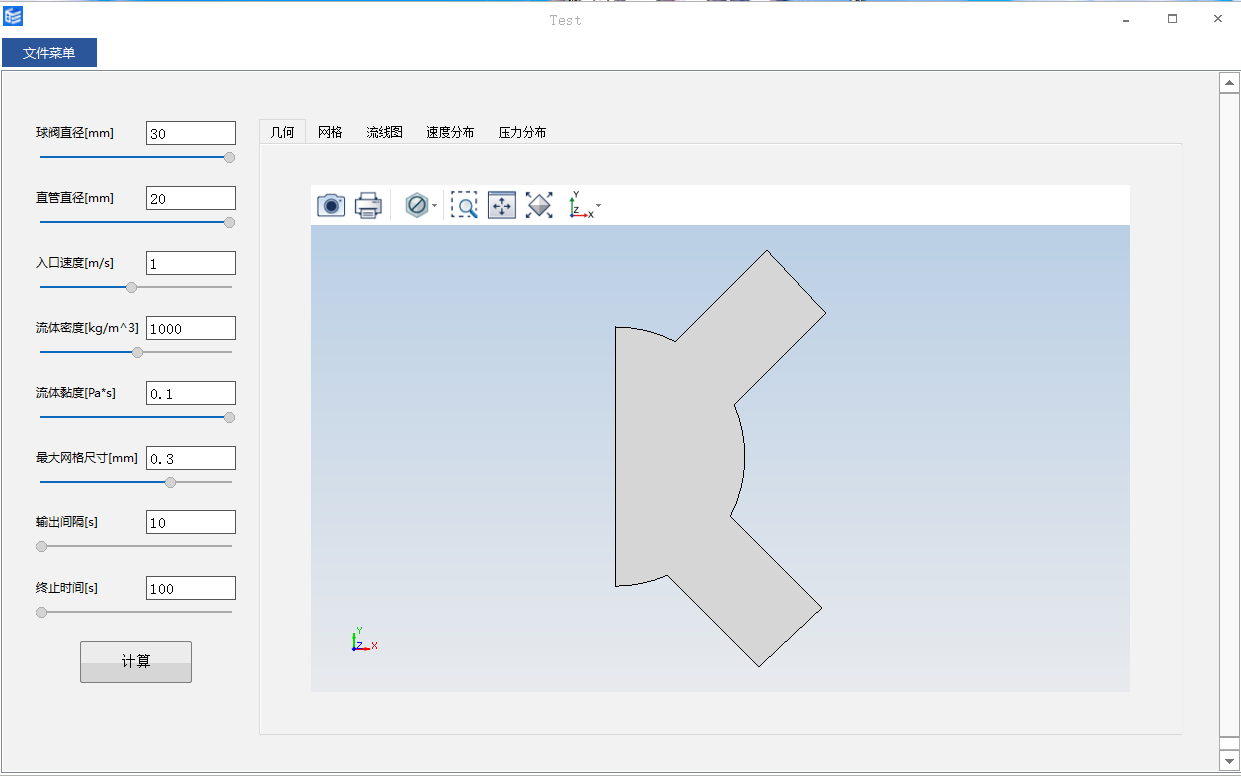Click the 直管直径 slider handle
Image resolution: width=1241 pixels, height=776 pixels.
point(229,222)
